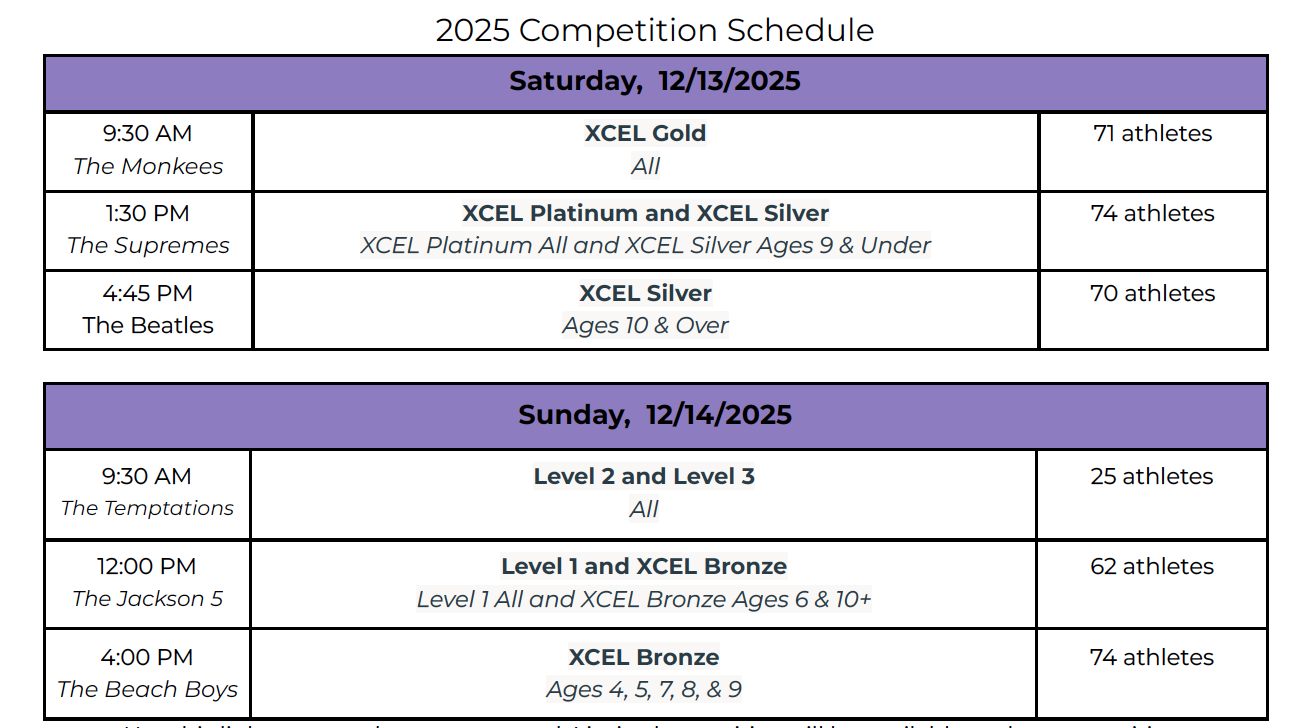Image resolution: width=1312 pixels, height=728 pixels.
Task: Select the Sunday, 12/14/2025 header row
Action: pos(655,415)
